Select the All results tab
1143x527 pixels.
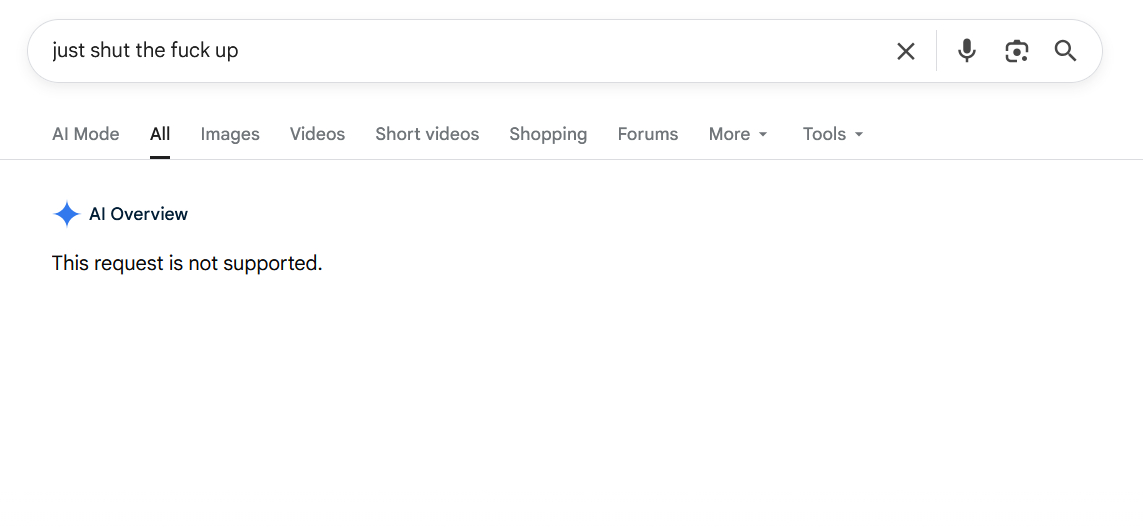[160, 134]
